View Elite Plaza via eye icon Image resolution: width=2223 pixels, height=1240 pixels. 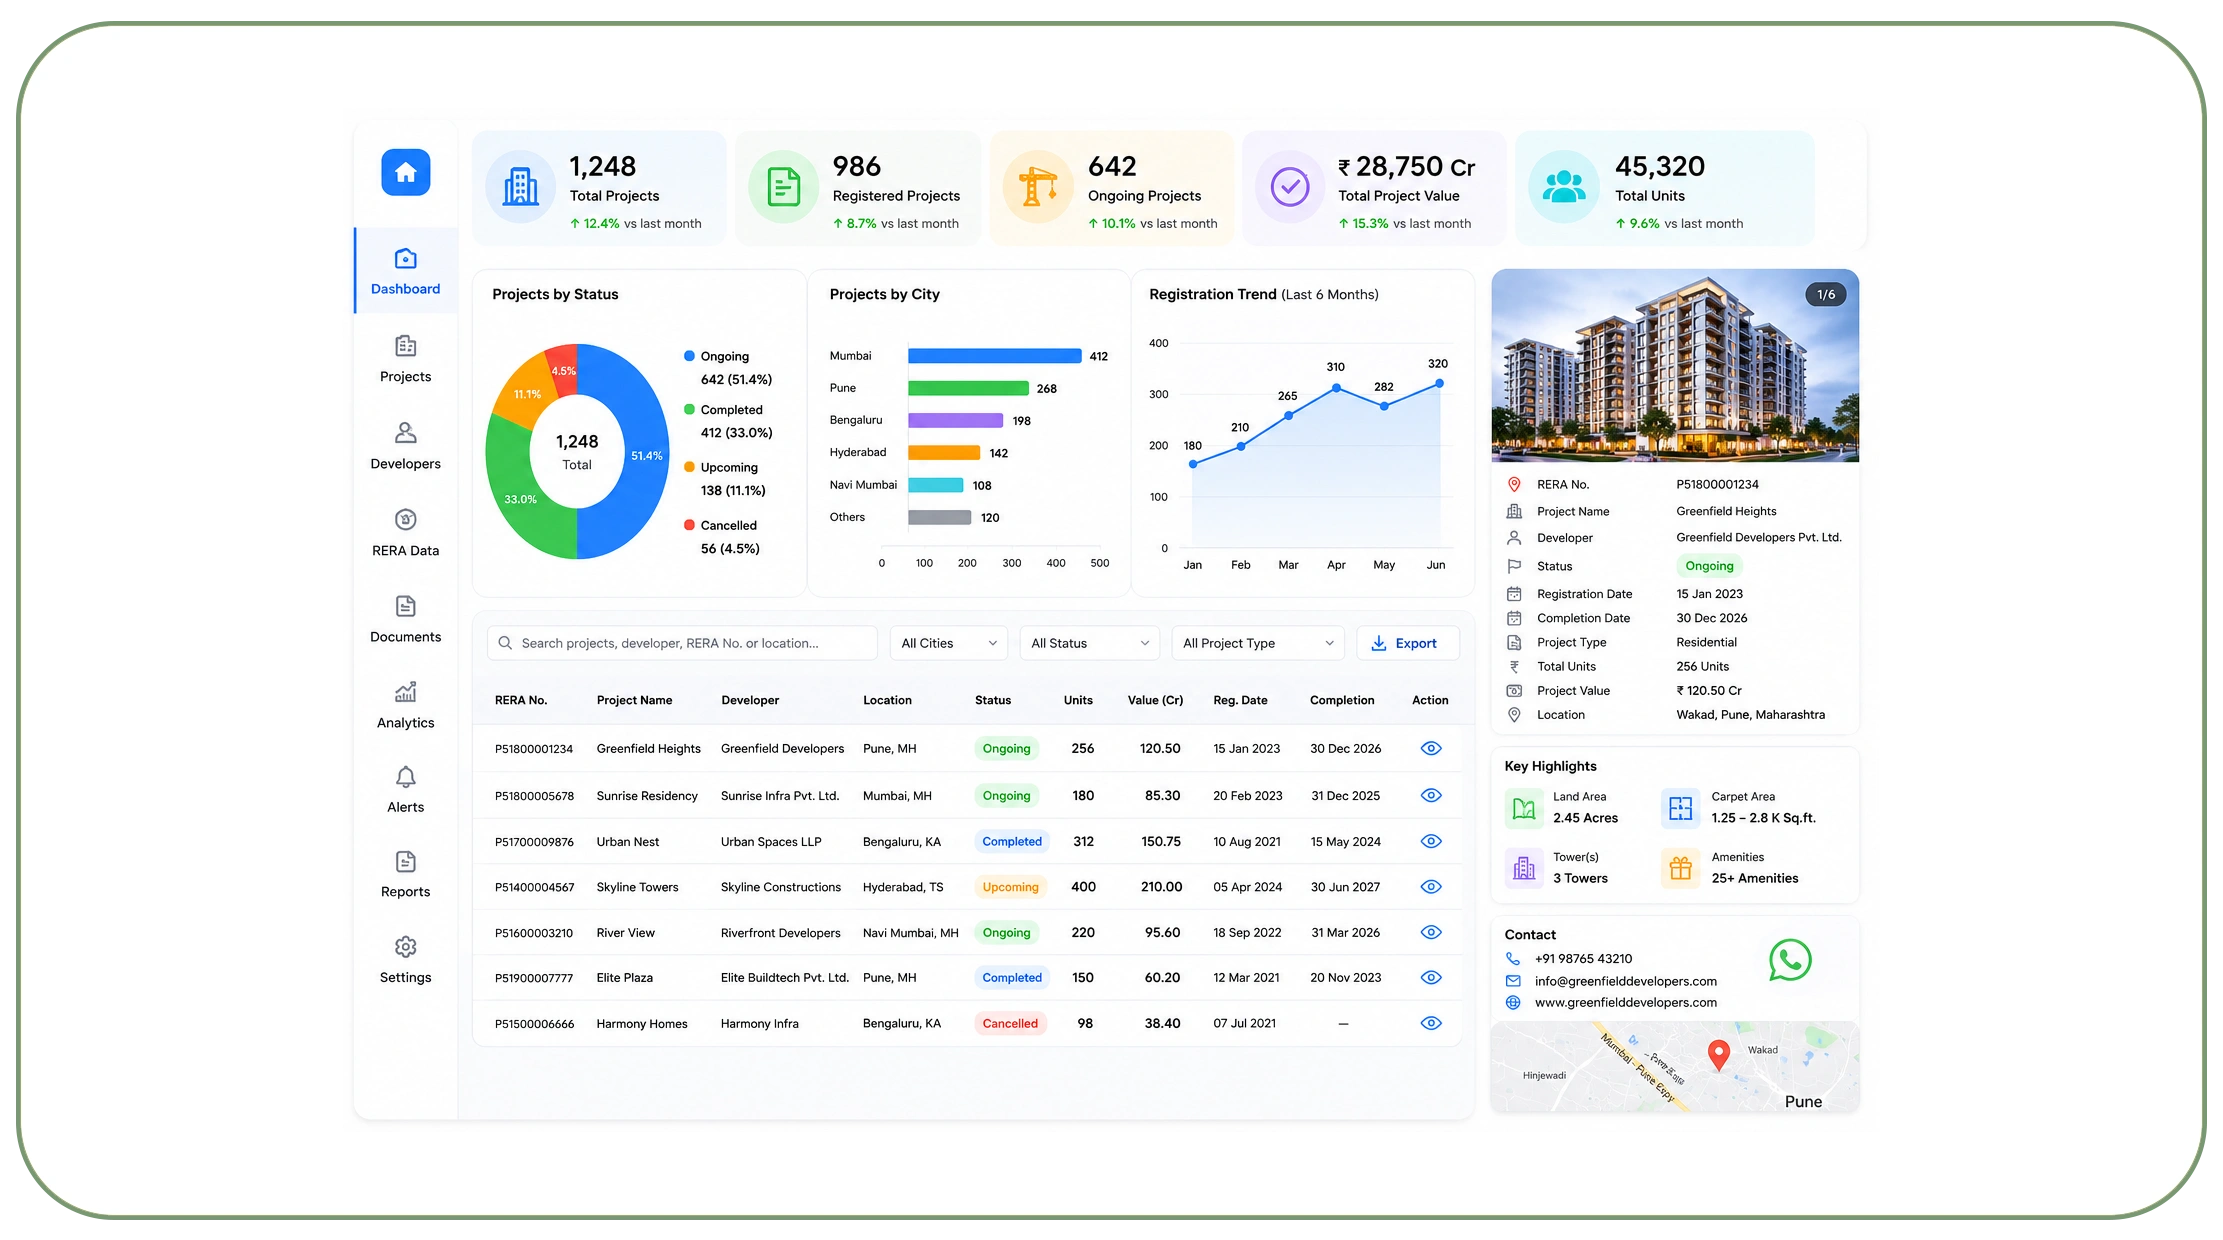1431,977
